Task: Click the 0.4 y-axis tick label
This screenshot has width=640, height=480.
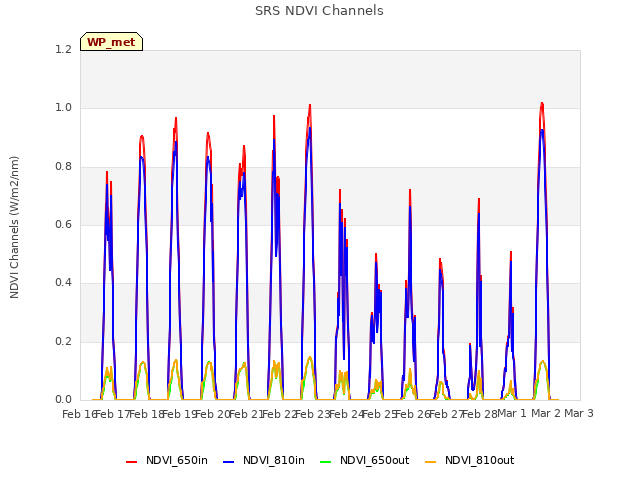Action: [63, 282]
